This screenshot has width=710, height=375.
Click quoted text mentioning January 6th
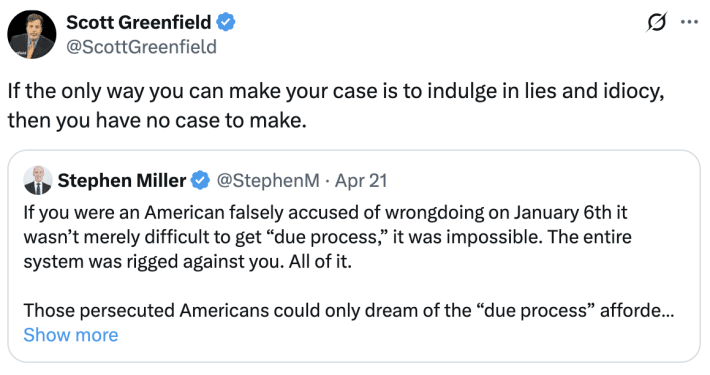[325, 213]
